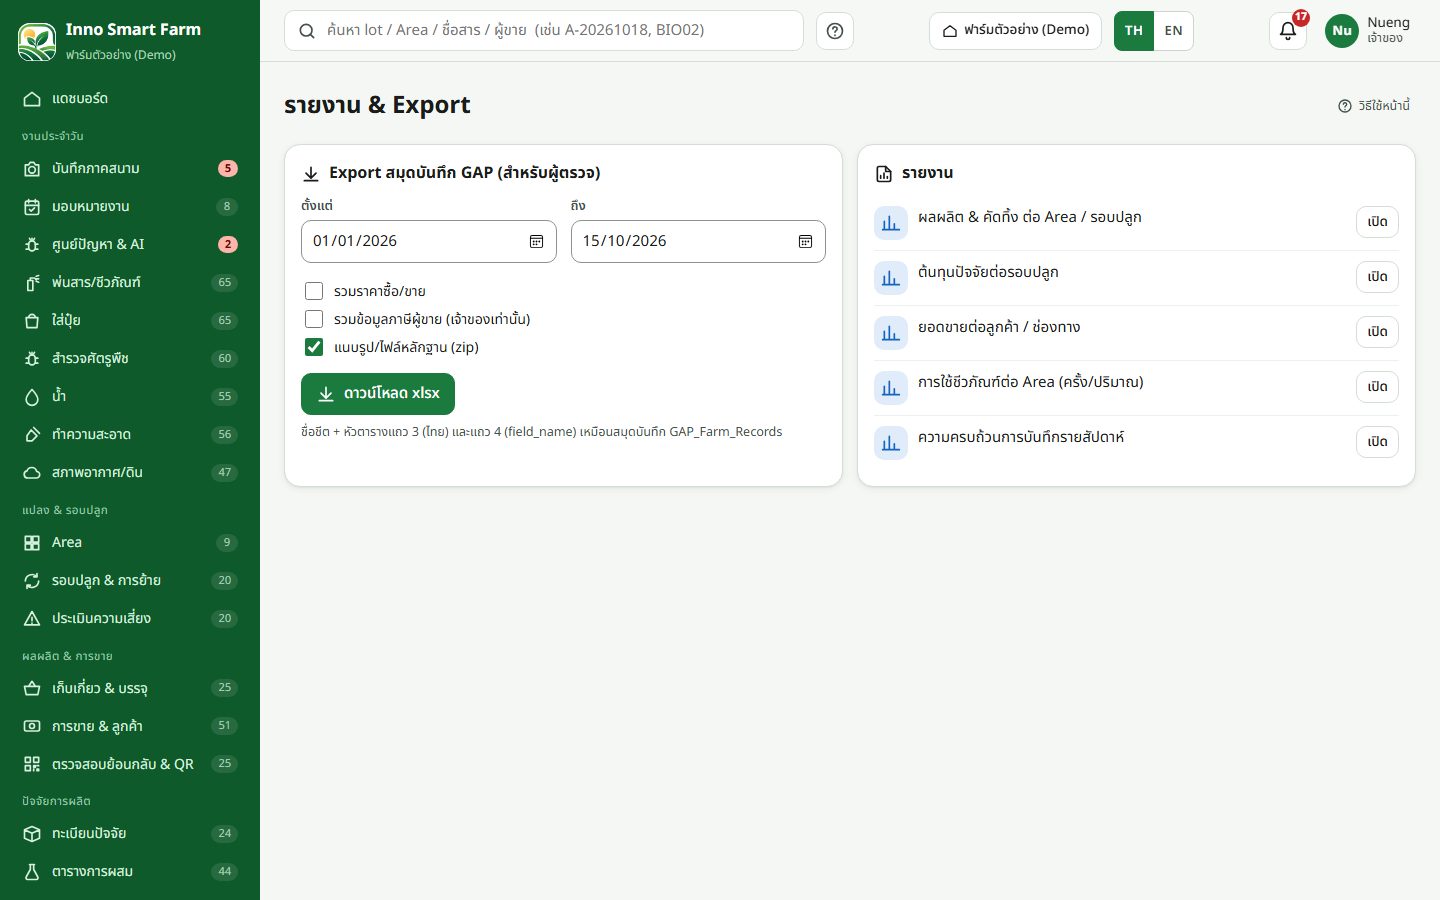Click chart icon for ความครบถ้วนการบันทึกรายสัปดาห์ report
This screenshot has width=1440, height=900.
tap(891, 442)
